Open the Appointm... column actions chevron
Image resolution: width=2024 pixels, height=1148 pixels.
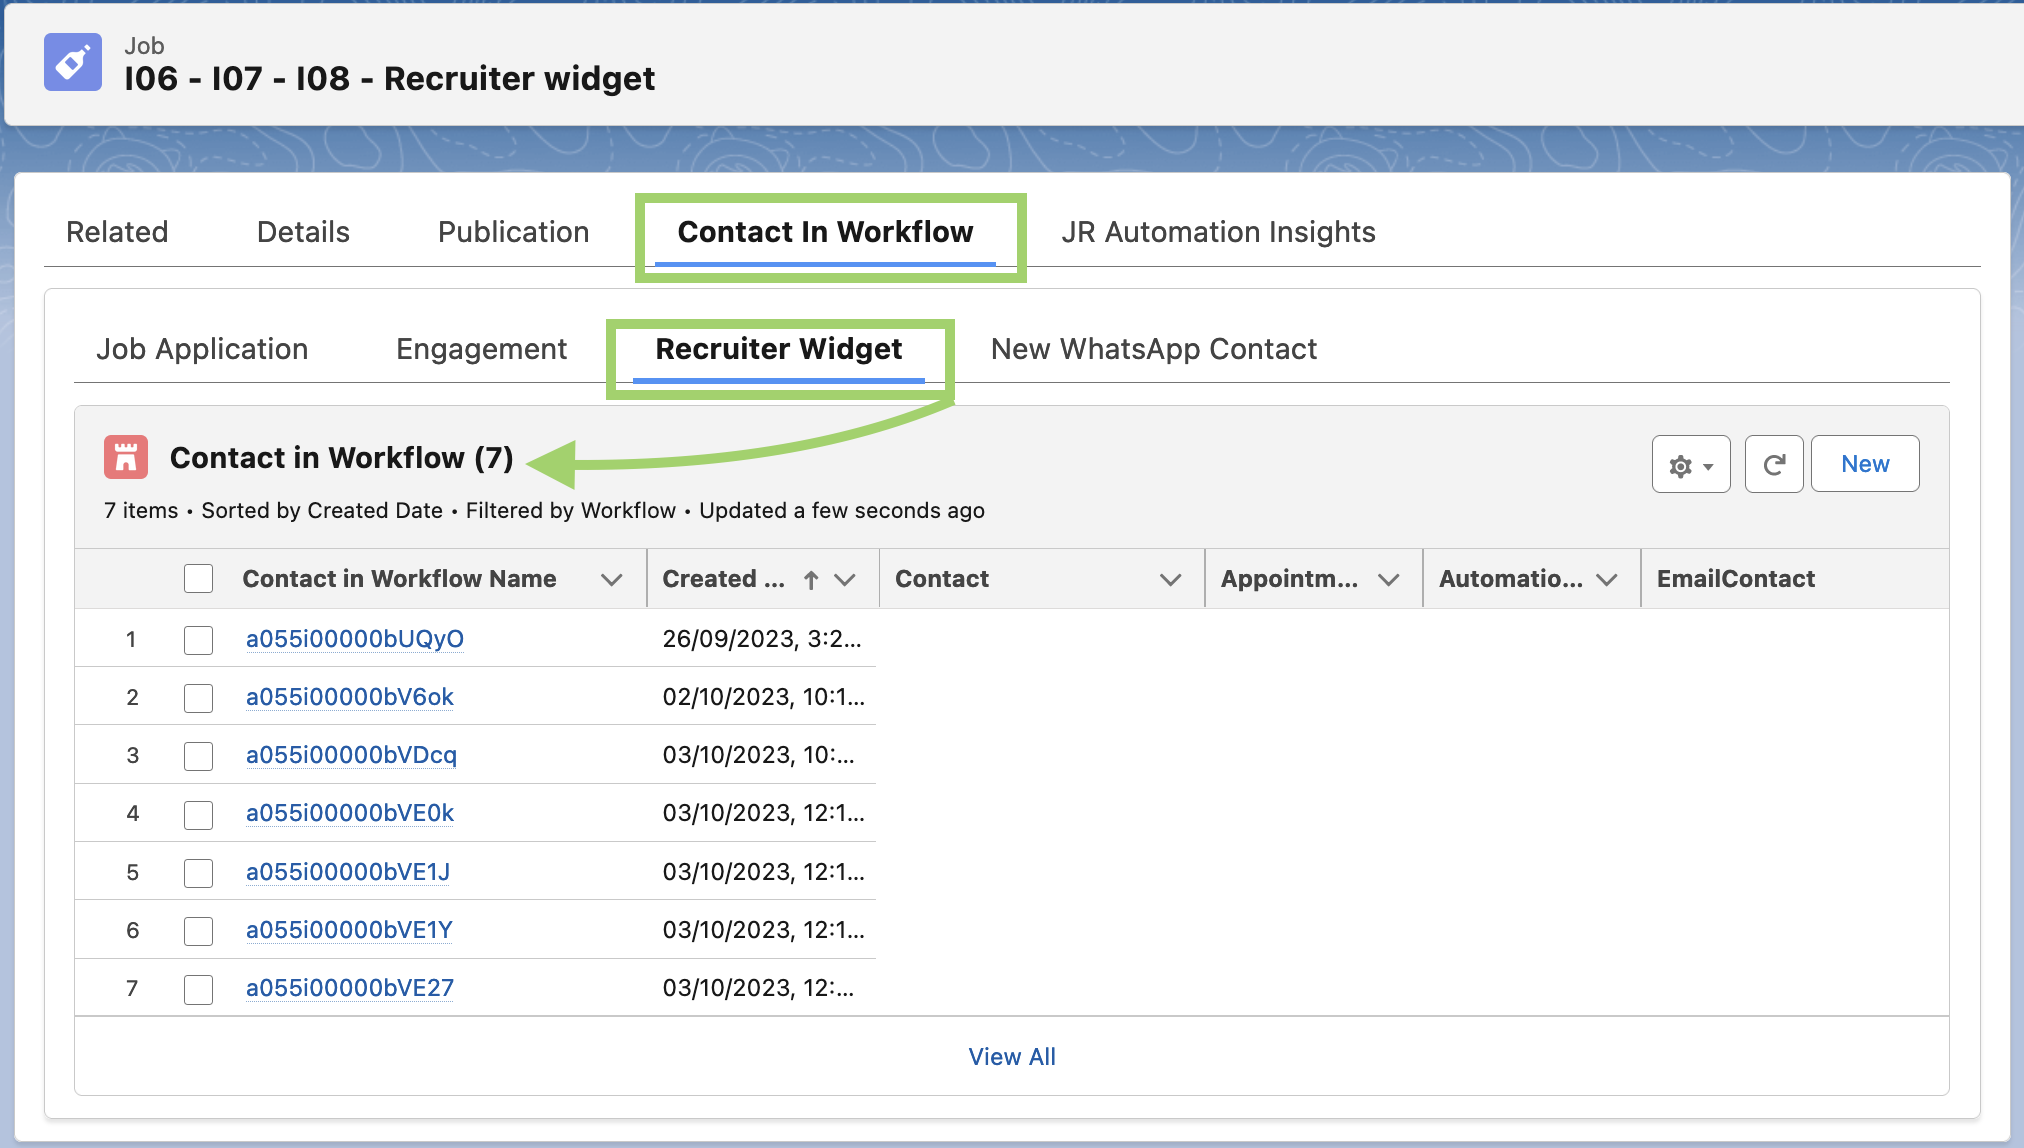(1388, 580)
